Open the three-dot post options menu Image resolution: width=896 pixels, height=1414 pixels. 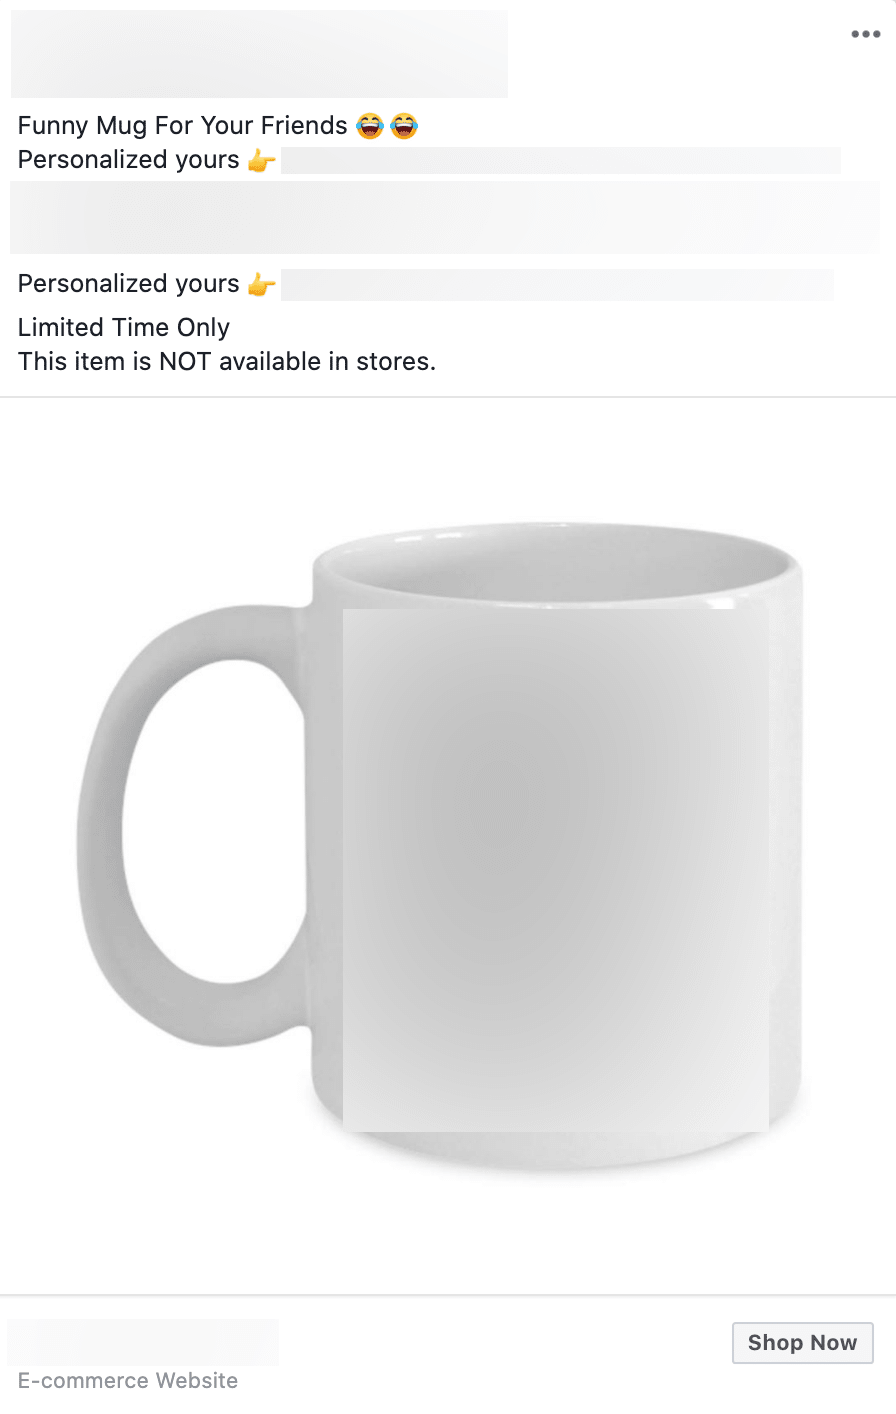(x=865, y=34)
